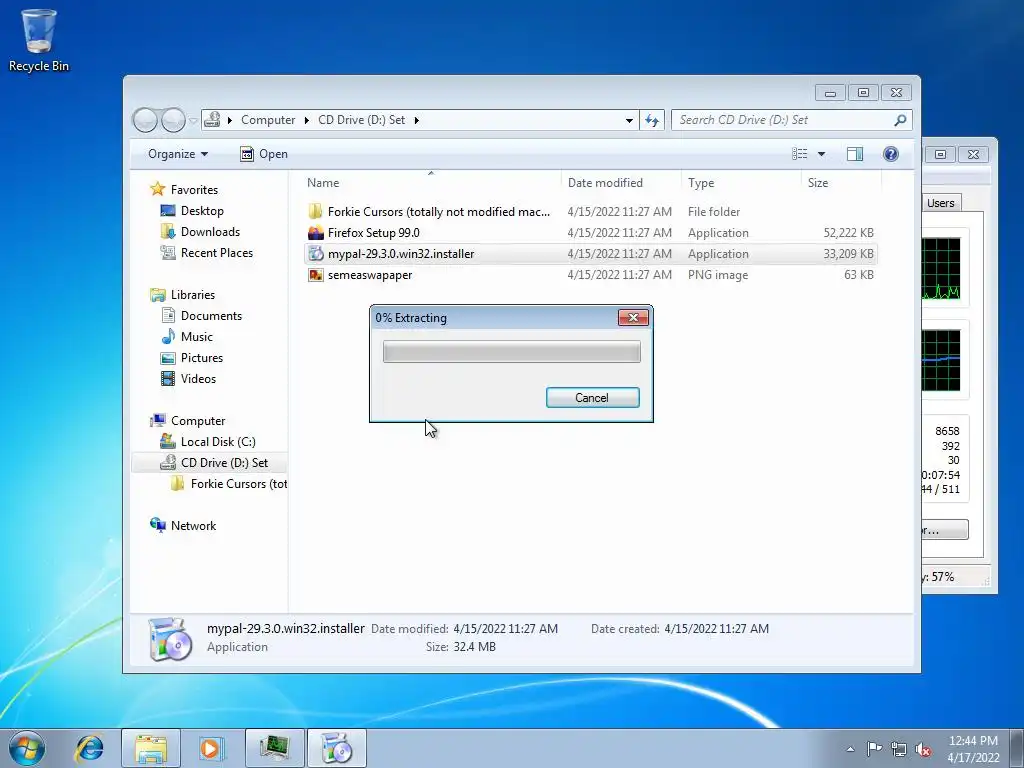Screen dimensions: 1024x768
Task: Switch to Task Manager taskbar button
Action: pyautogui.click(x=274, y=748)
